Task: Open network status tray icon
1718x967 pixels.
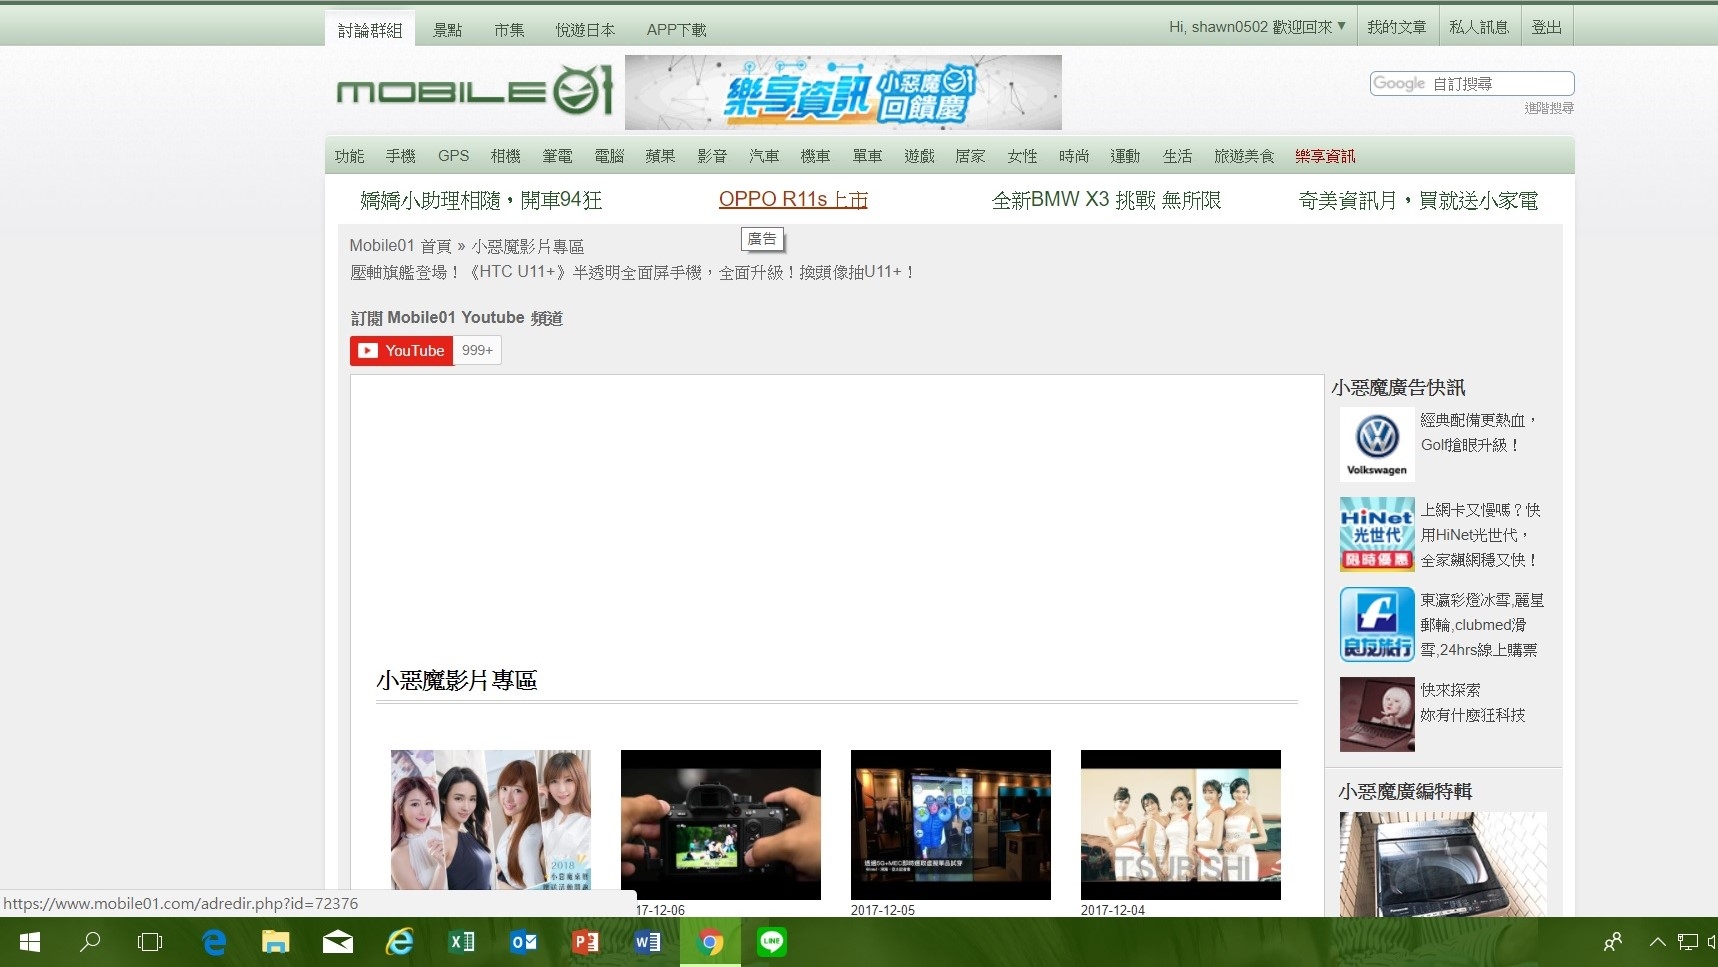Action: coord(1688,942)
